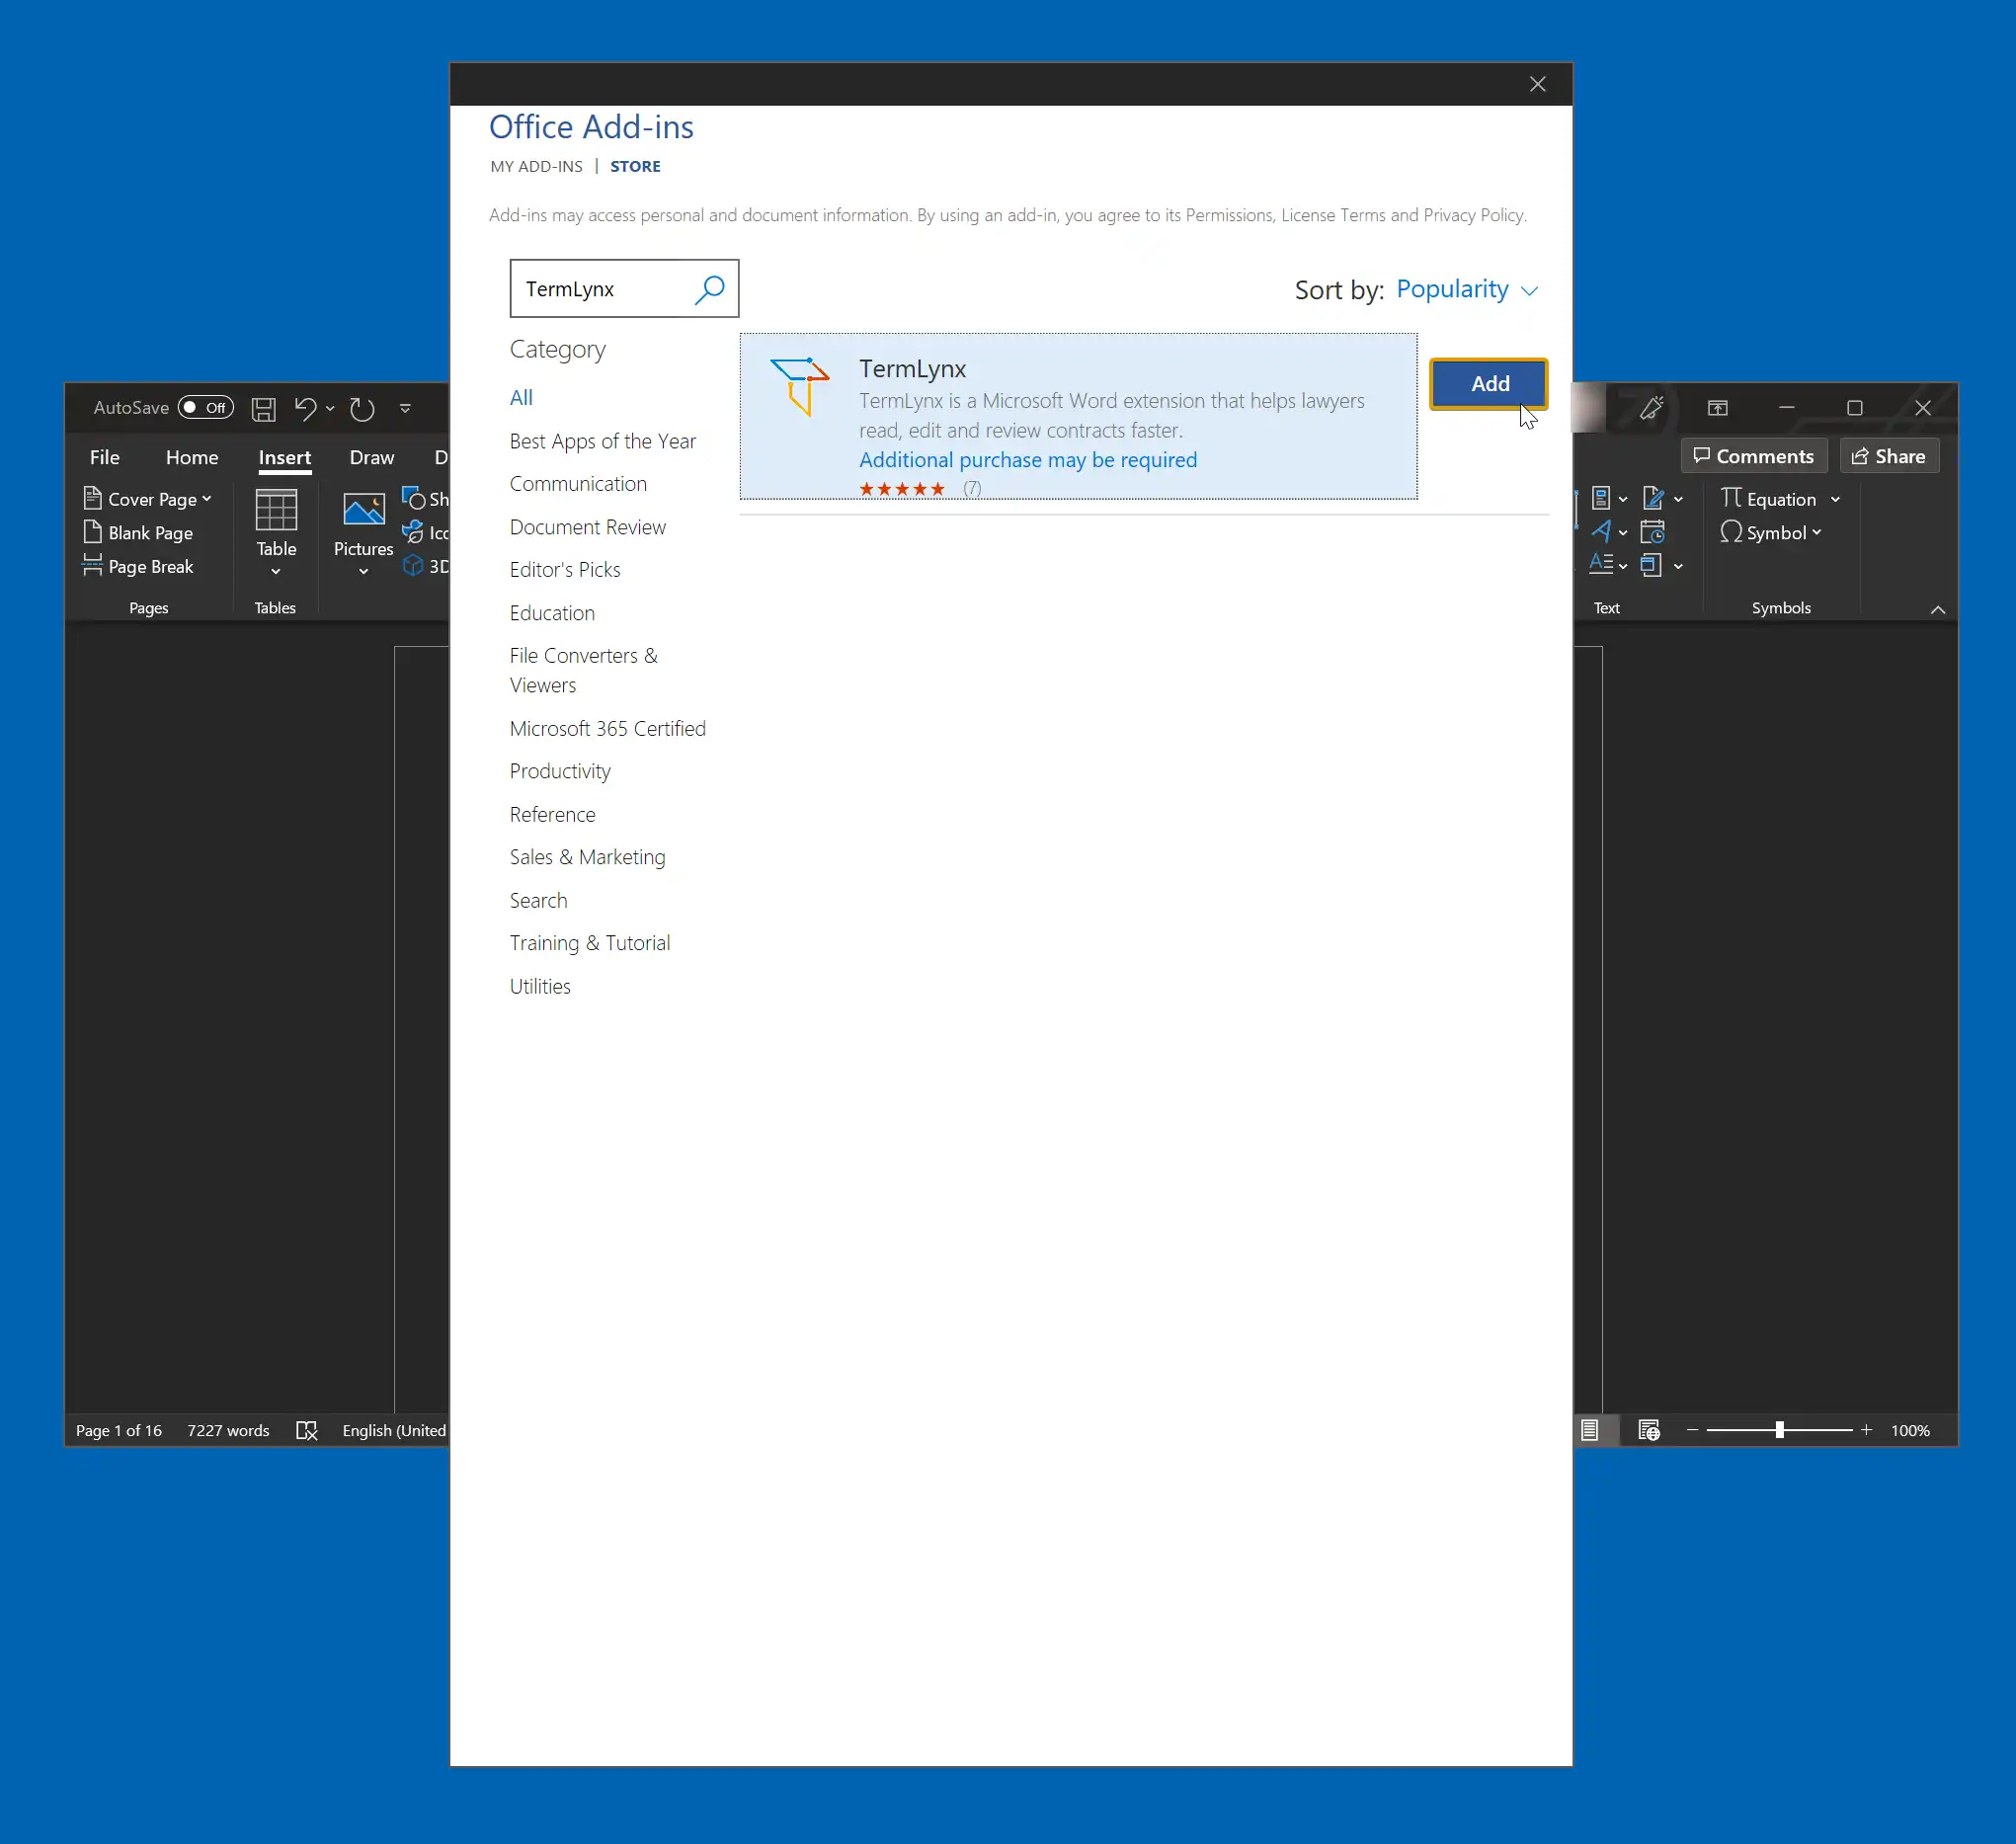This screenshot has width=2016, height=1844.
Task: Click the Cover Page icon
Action: [x=92, y=497]
